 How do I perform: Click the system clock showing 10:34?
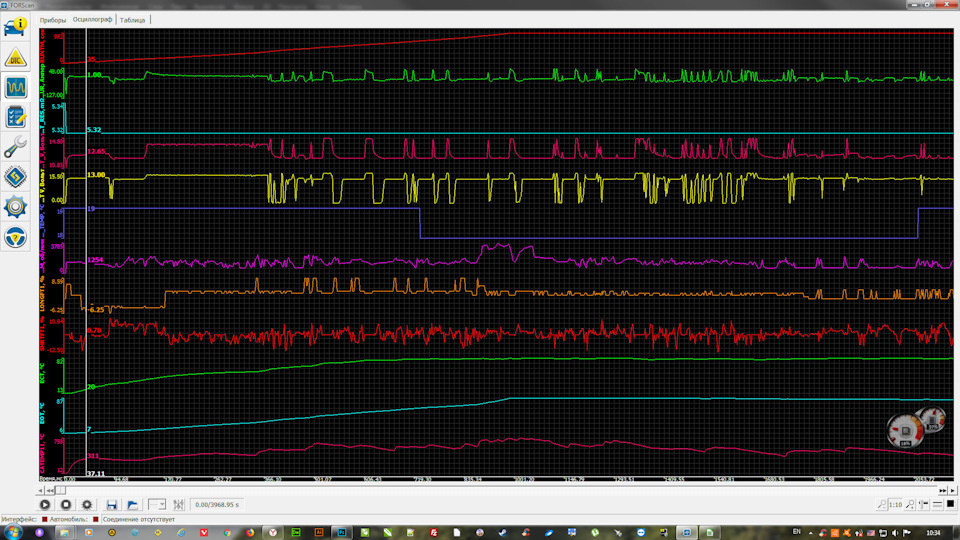[x=933, y=533]
